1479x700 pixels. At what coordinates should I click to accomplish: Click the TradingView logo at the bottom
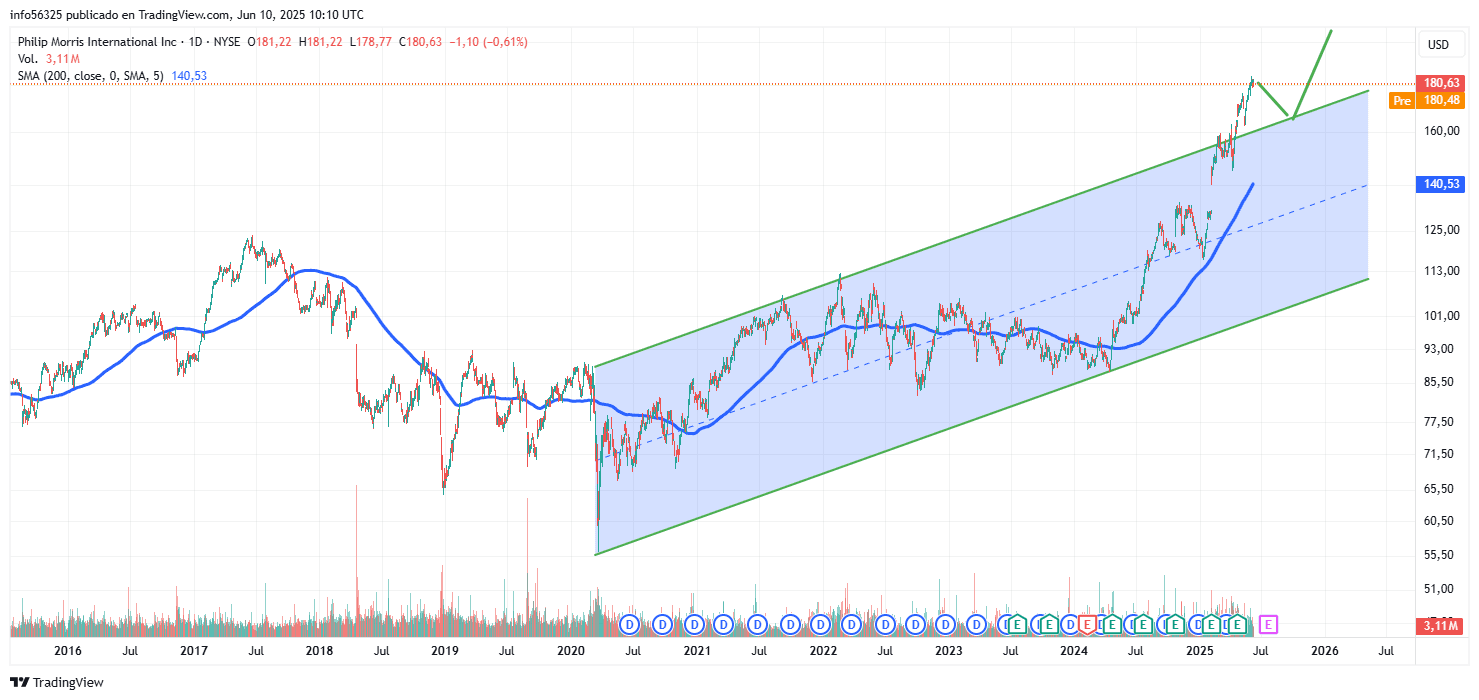(x=59, y=682)
